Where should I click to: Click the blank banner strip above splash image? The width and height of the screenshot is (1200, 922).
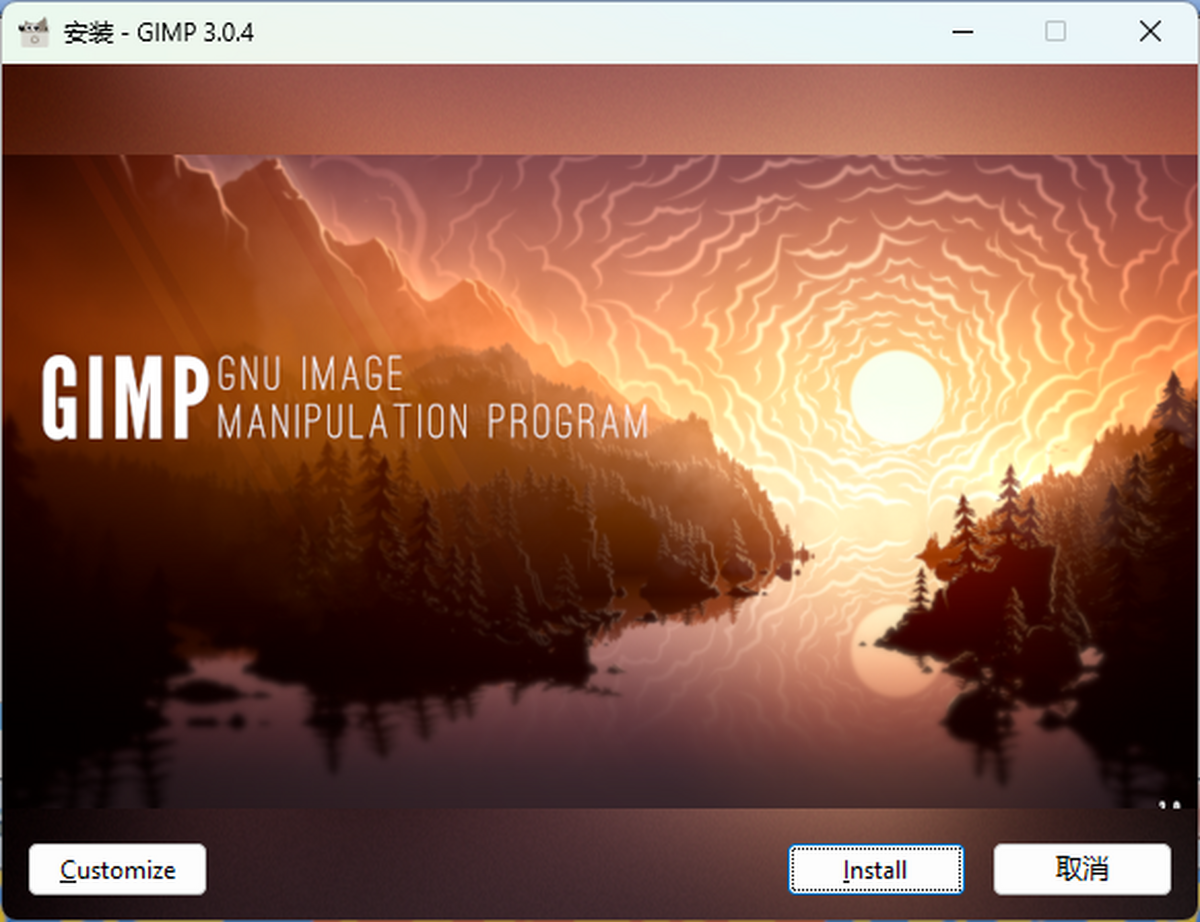[x=600, y=110]
